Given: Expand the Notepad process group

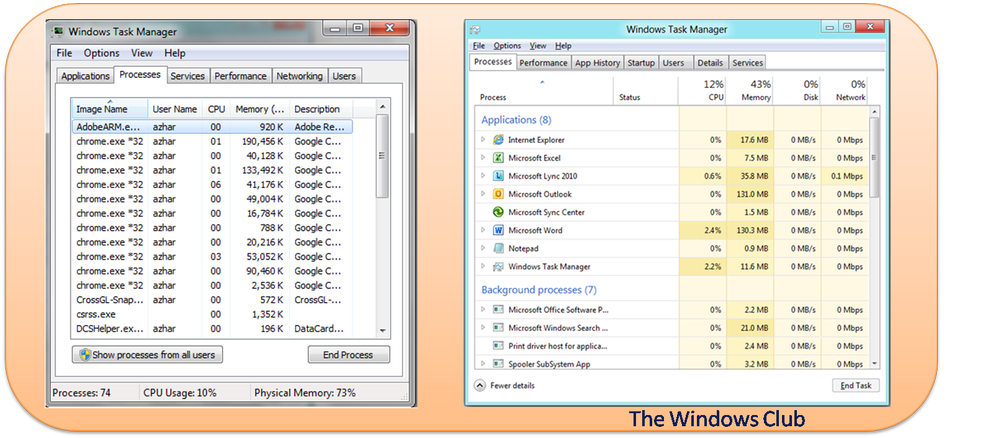Looking at the screenshot, I should click(483, 248).
